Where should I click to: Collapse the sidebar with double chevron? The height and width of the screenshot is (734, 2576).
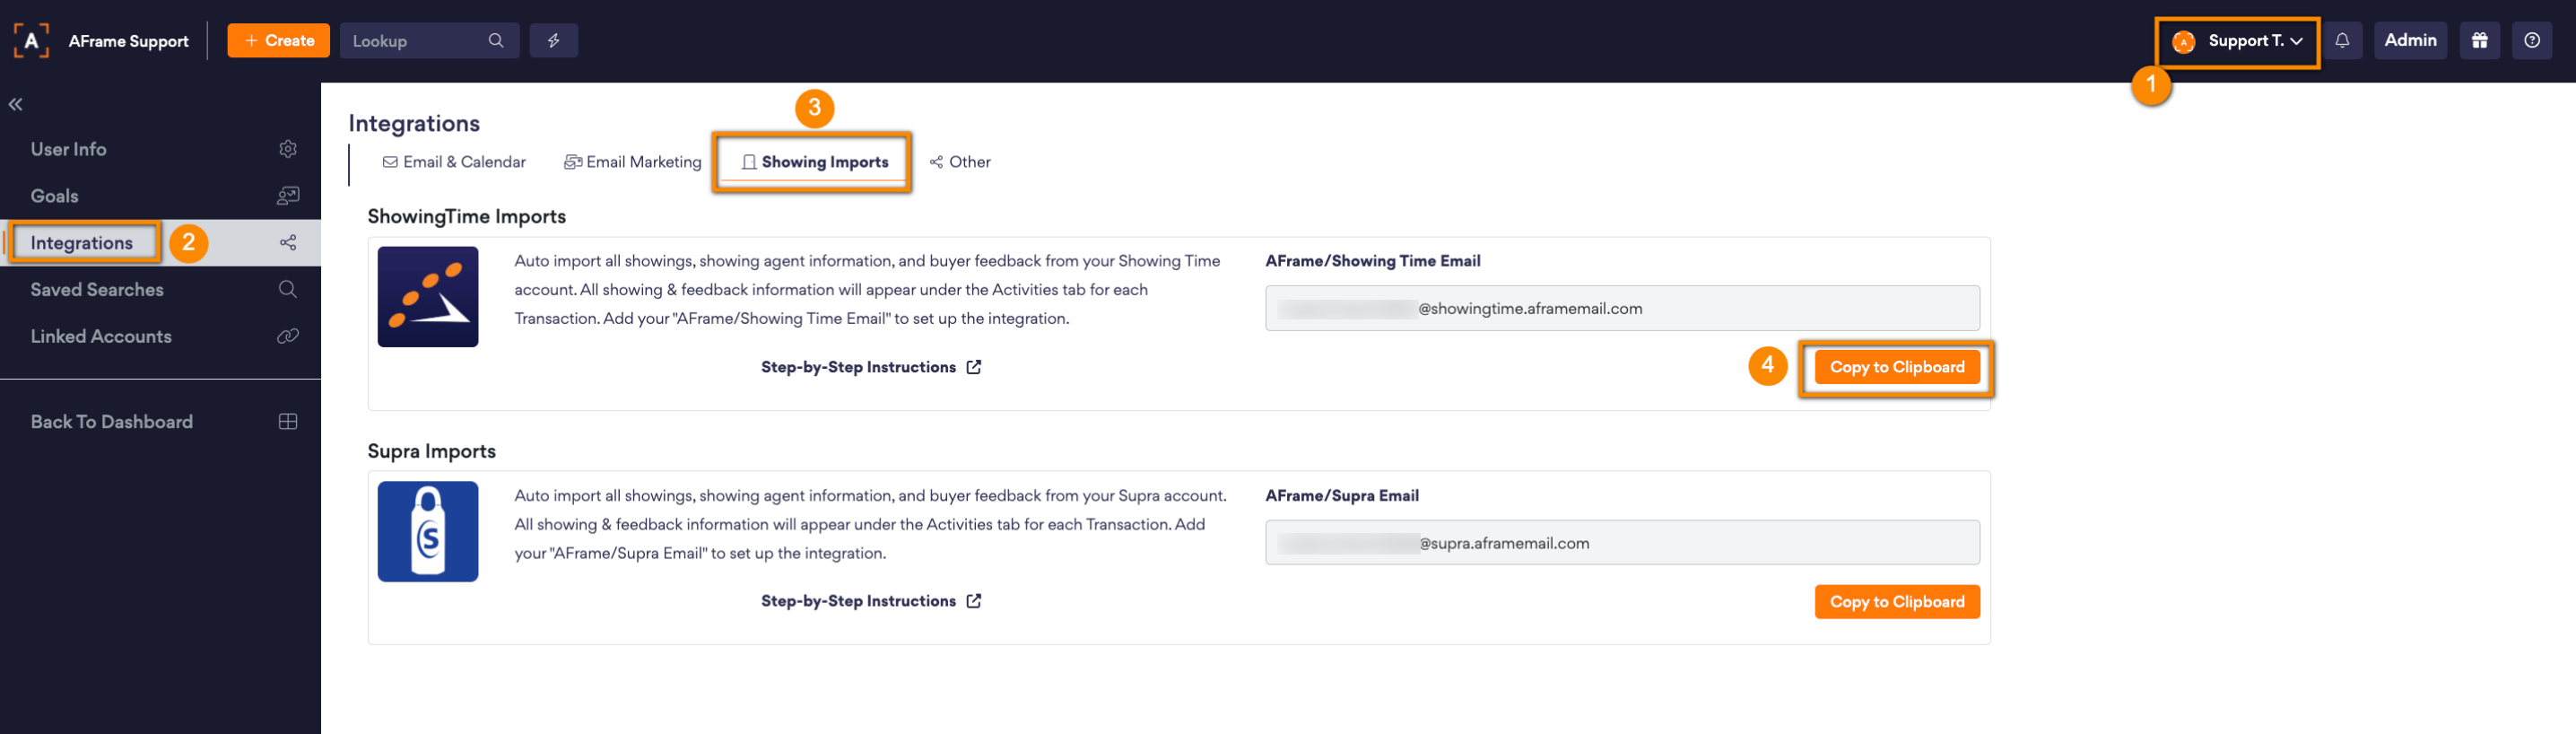pos(15,104)
